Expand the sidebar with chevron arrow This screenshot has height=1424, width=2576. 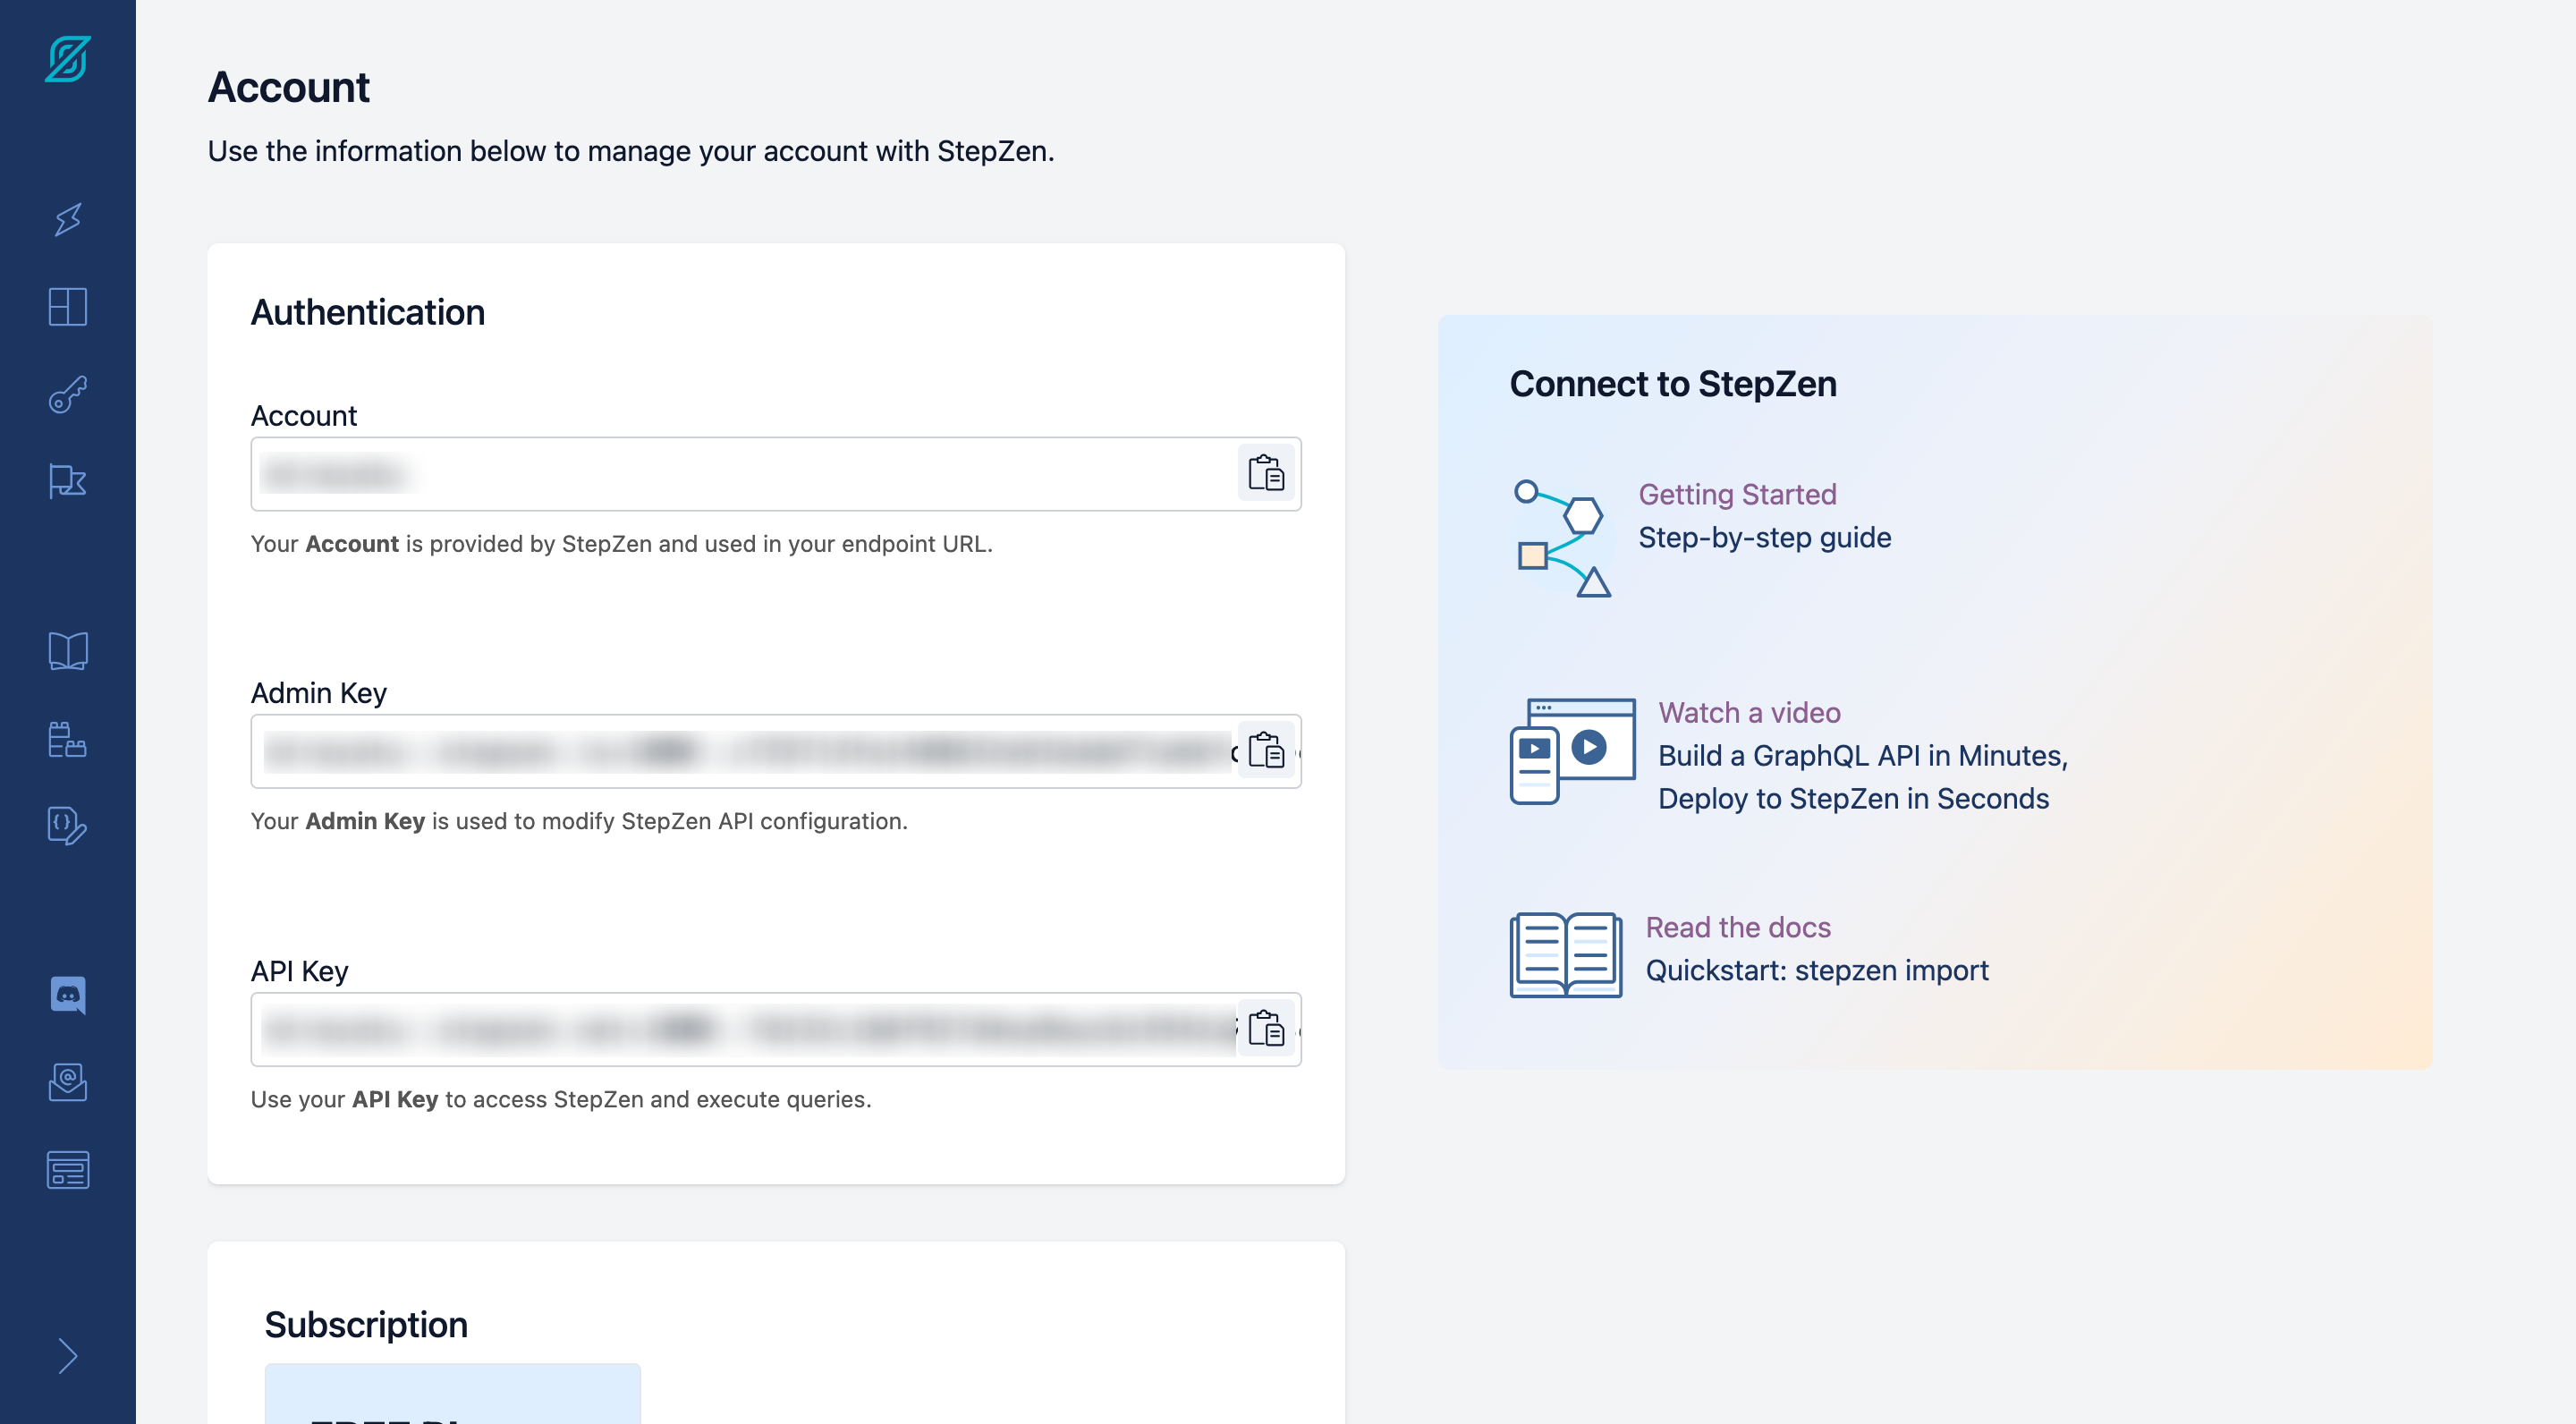[68, 1356]
